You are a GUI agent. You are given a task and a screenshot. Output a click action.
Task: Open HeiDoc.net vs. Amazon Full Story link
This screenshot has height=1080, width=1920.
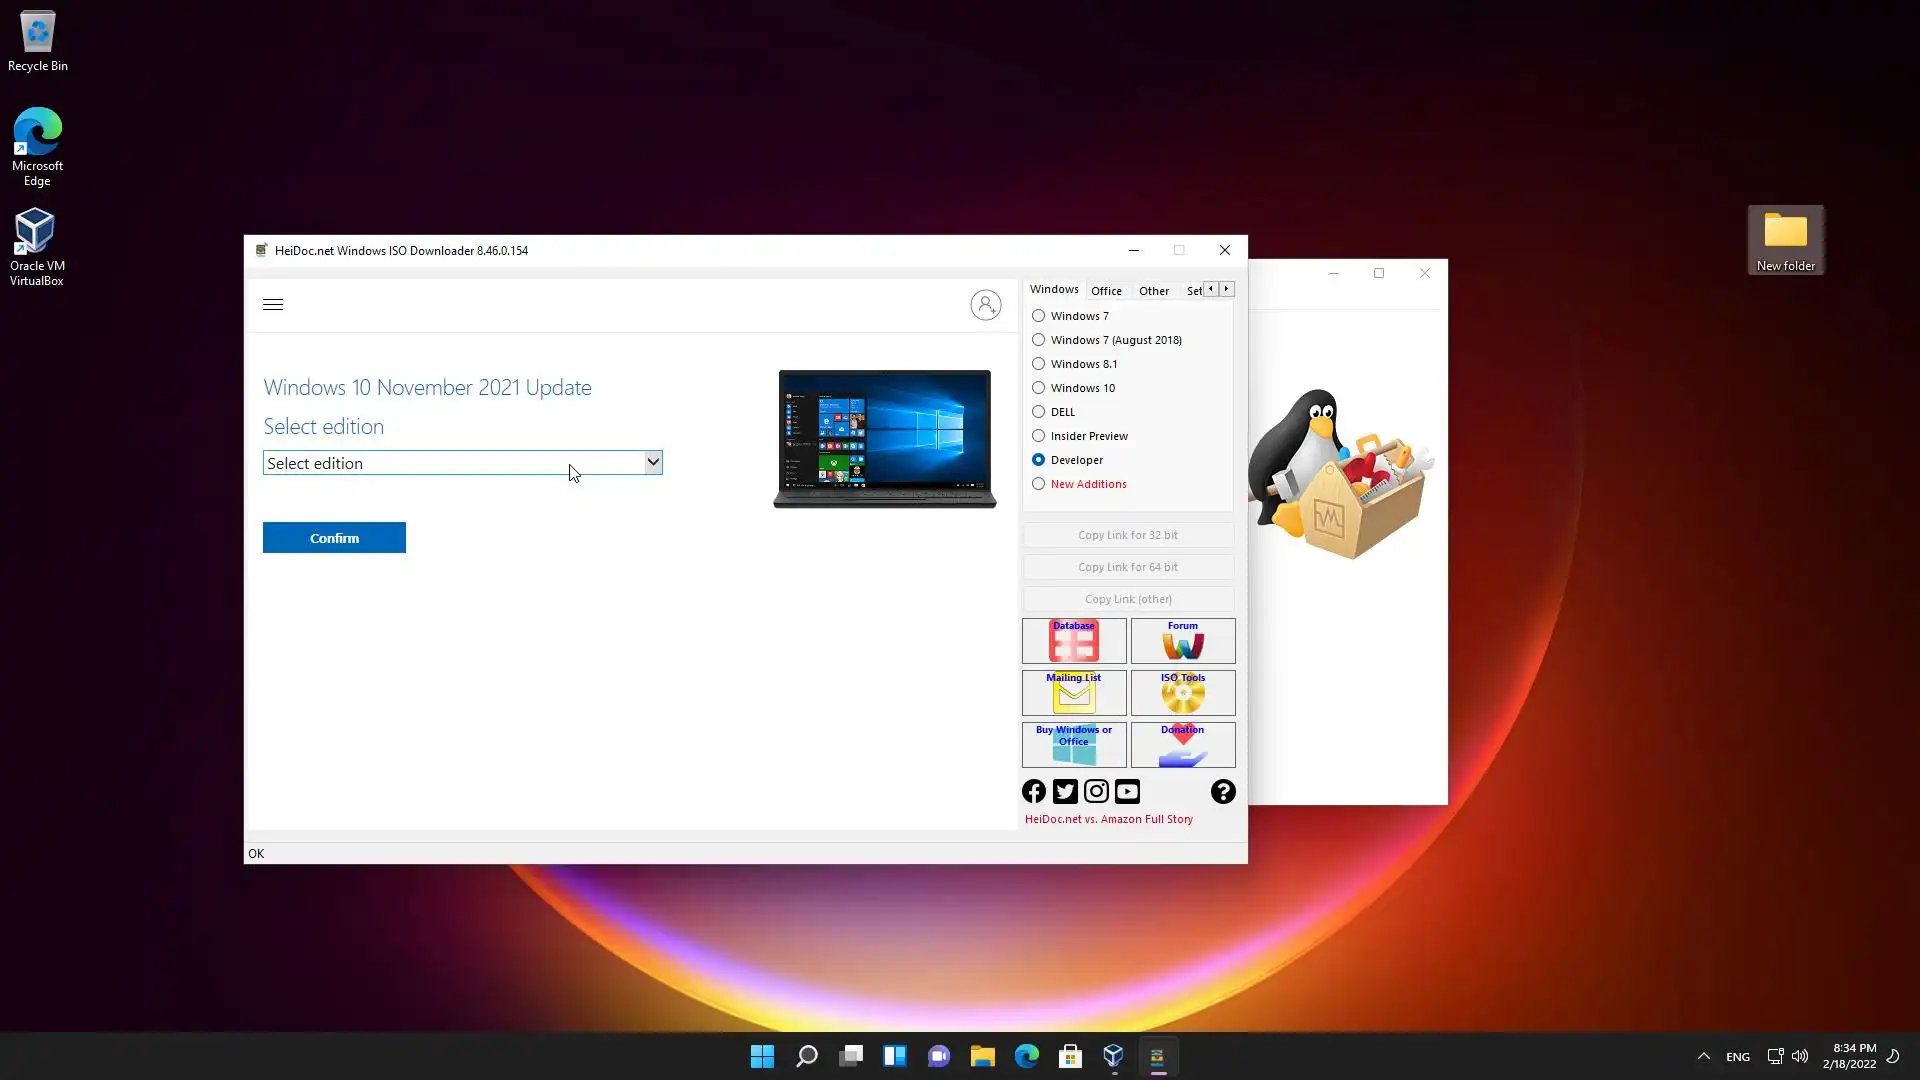point(1108,819)
